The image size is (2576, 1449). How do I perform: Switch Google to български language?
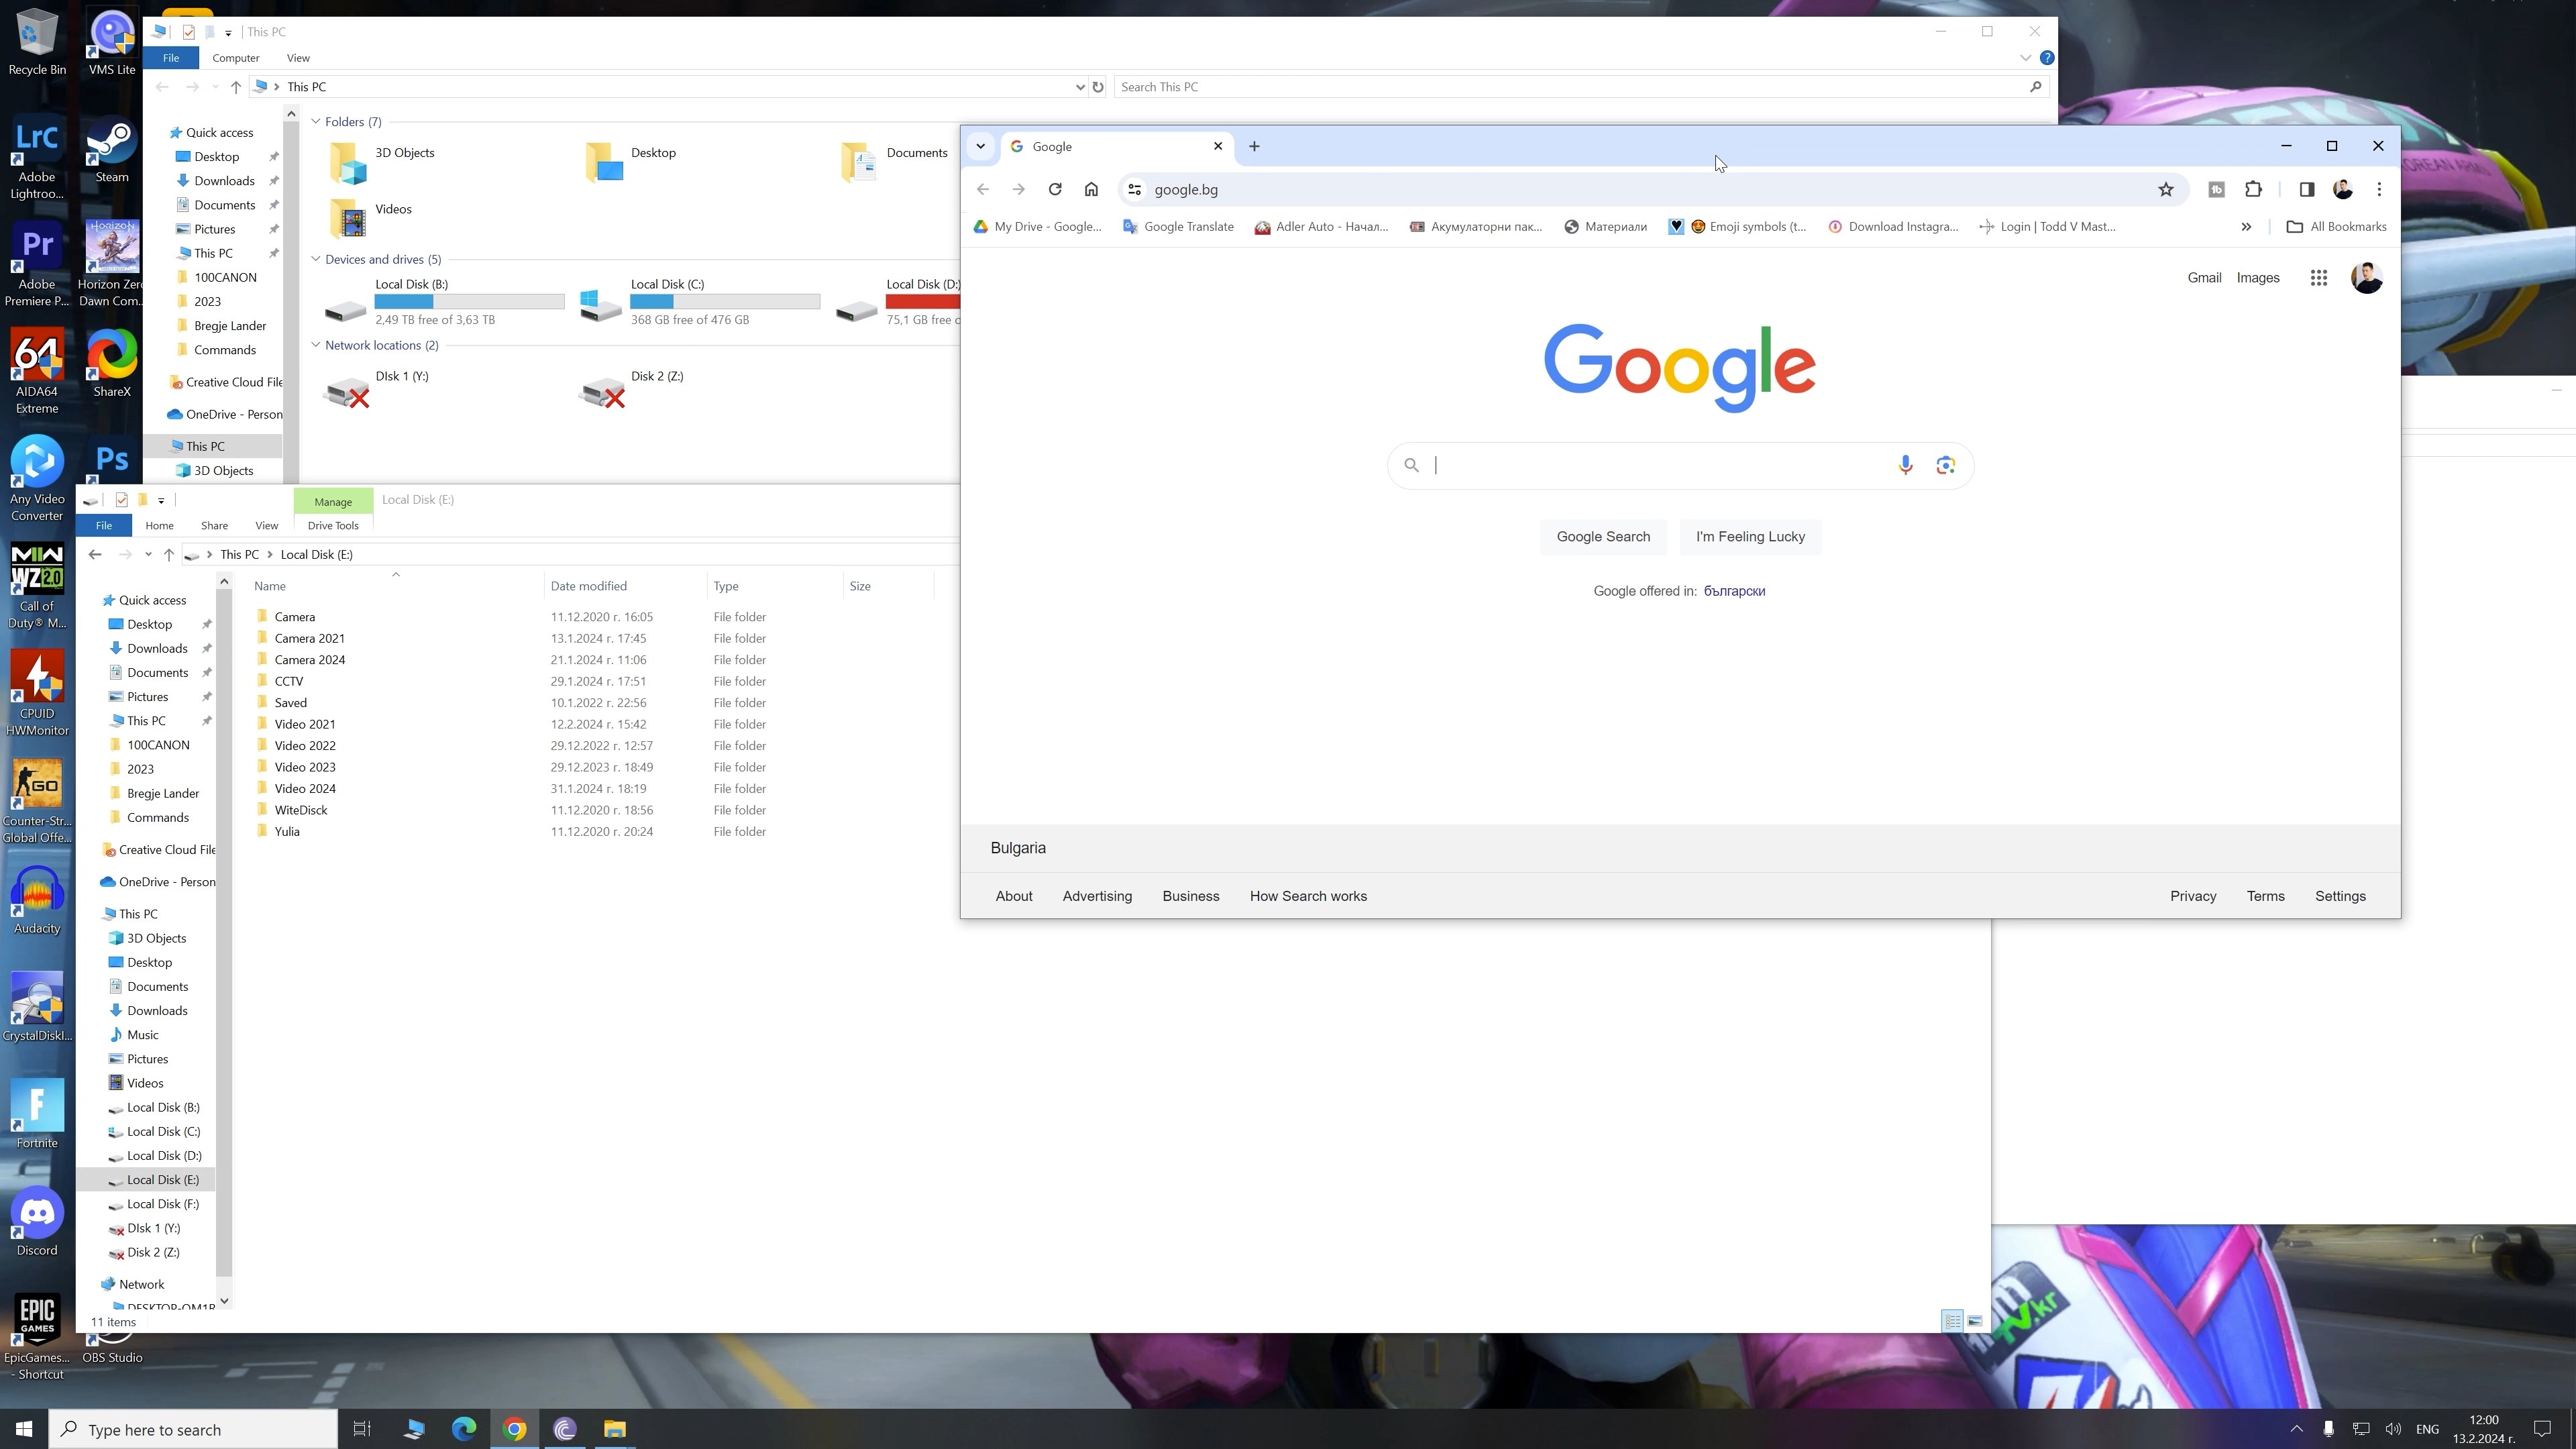click(1734, 591)
